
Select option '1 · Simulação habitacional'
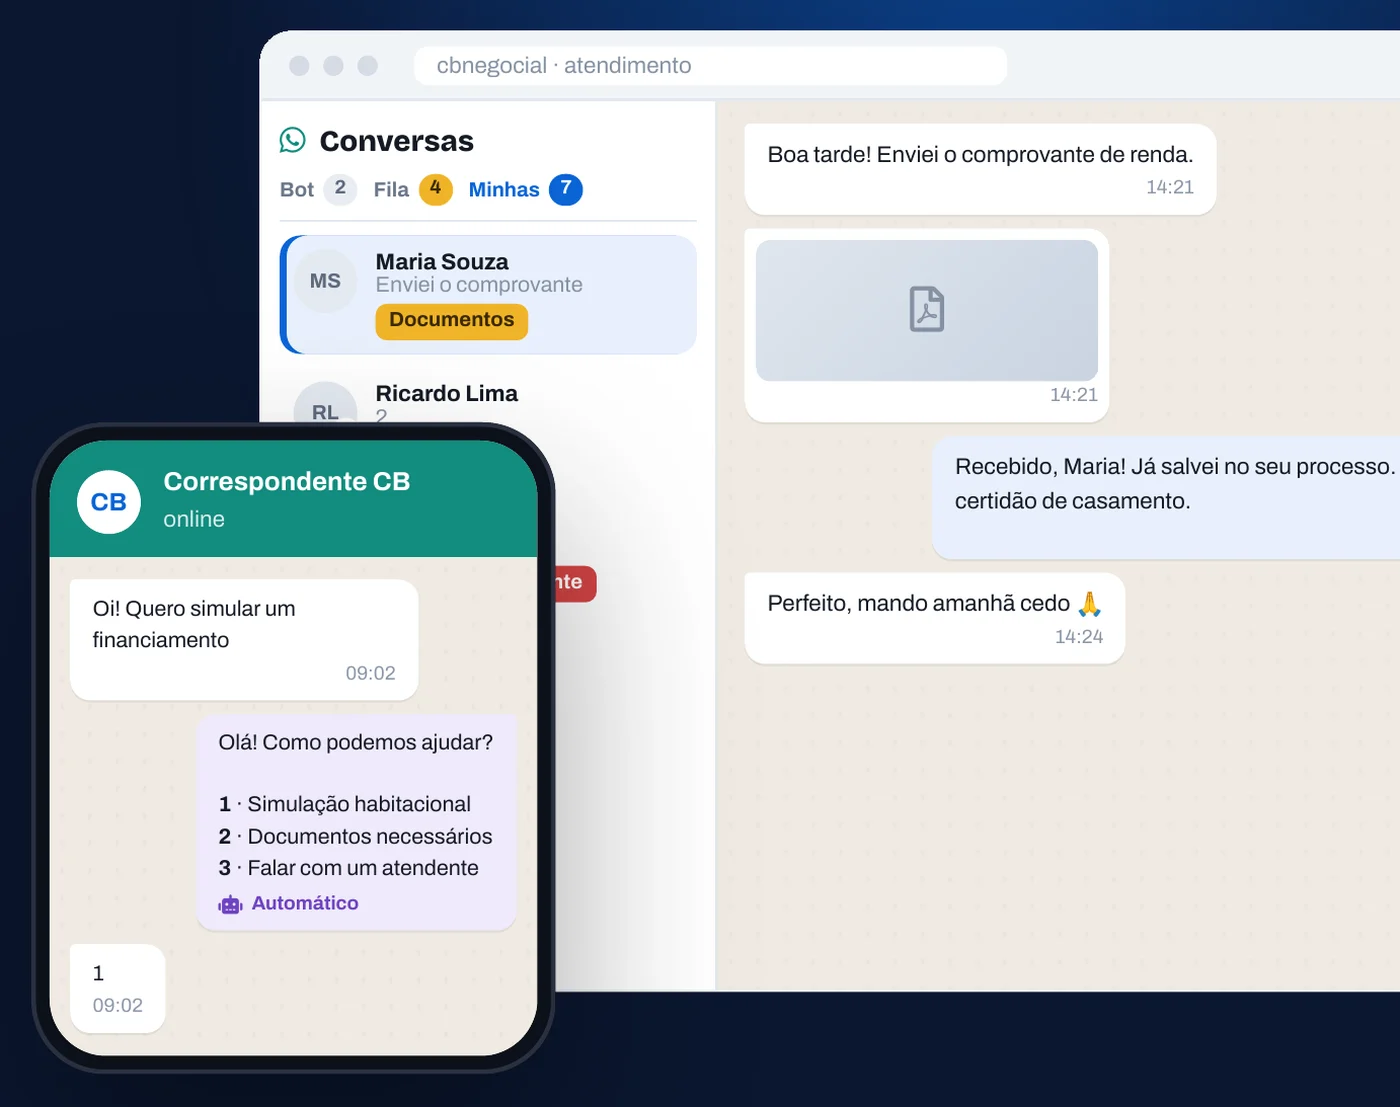[x=345, y=805]
